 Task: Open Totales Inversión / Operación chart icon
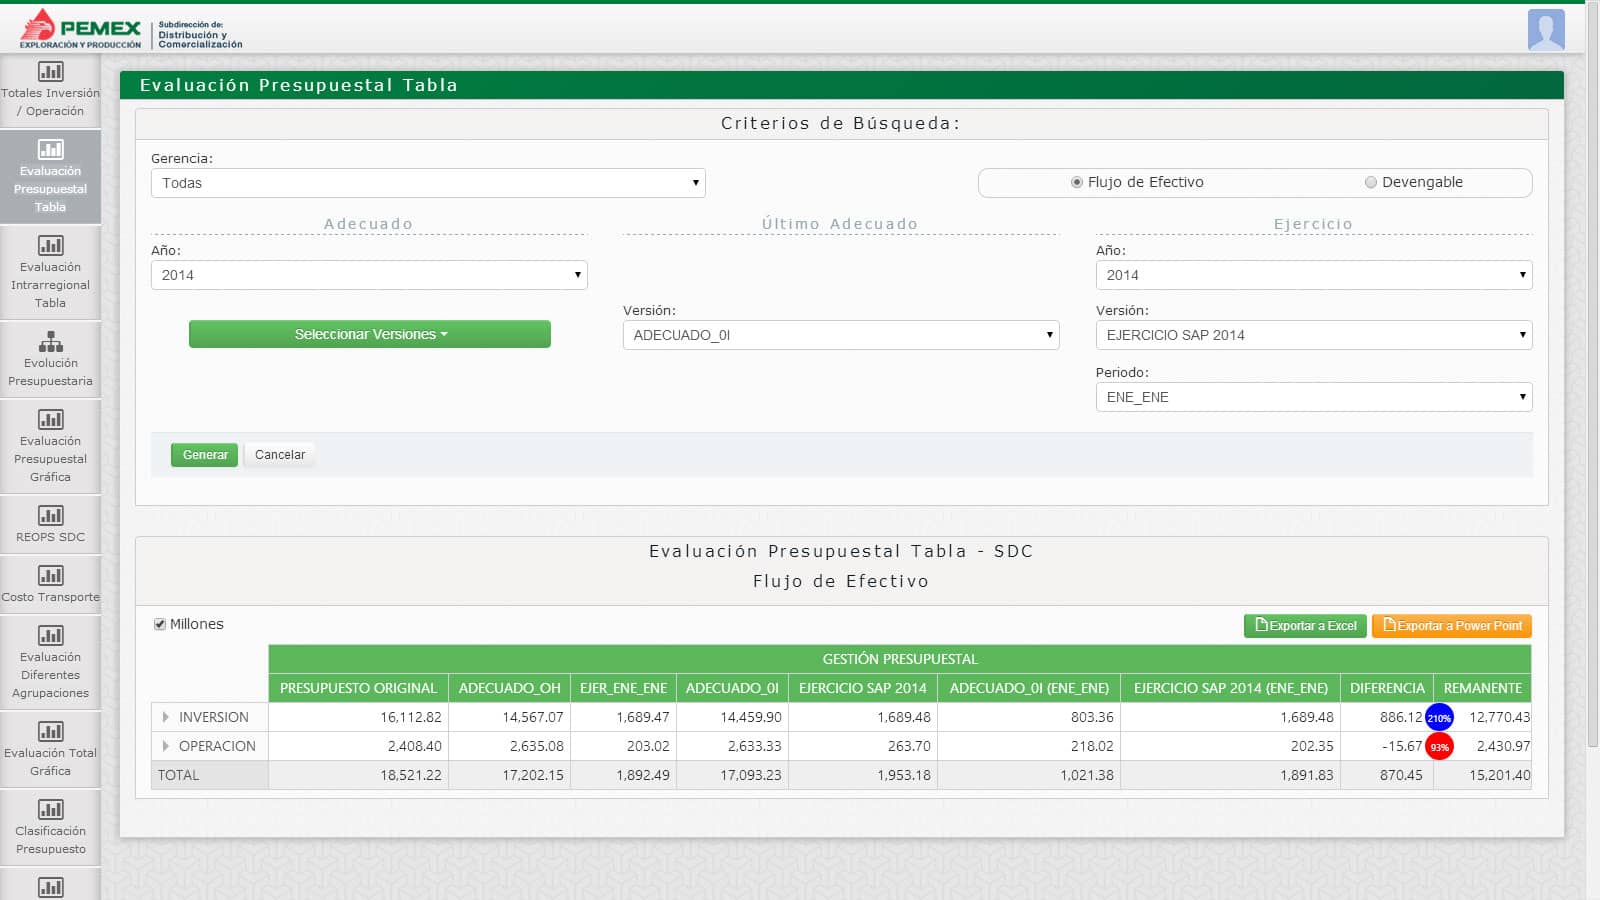[50, 72]
